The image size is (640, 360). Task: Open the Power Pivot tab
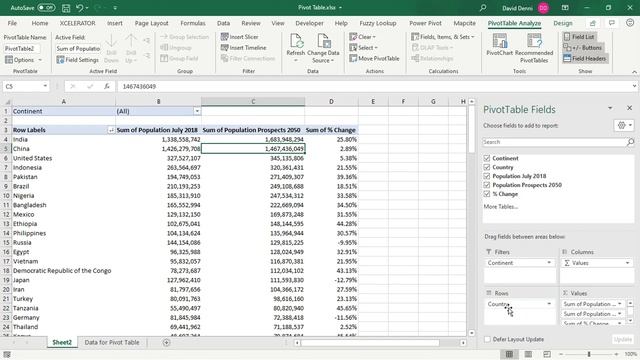[425, 23]
